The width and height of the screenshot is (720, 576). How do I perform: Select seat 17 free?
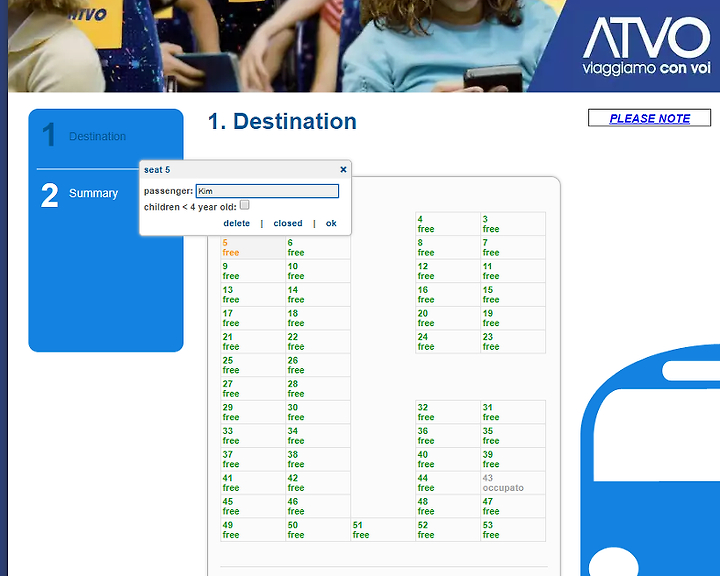click(x=253, y=318)
